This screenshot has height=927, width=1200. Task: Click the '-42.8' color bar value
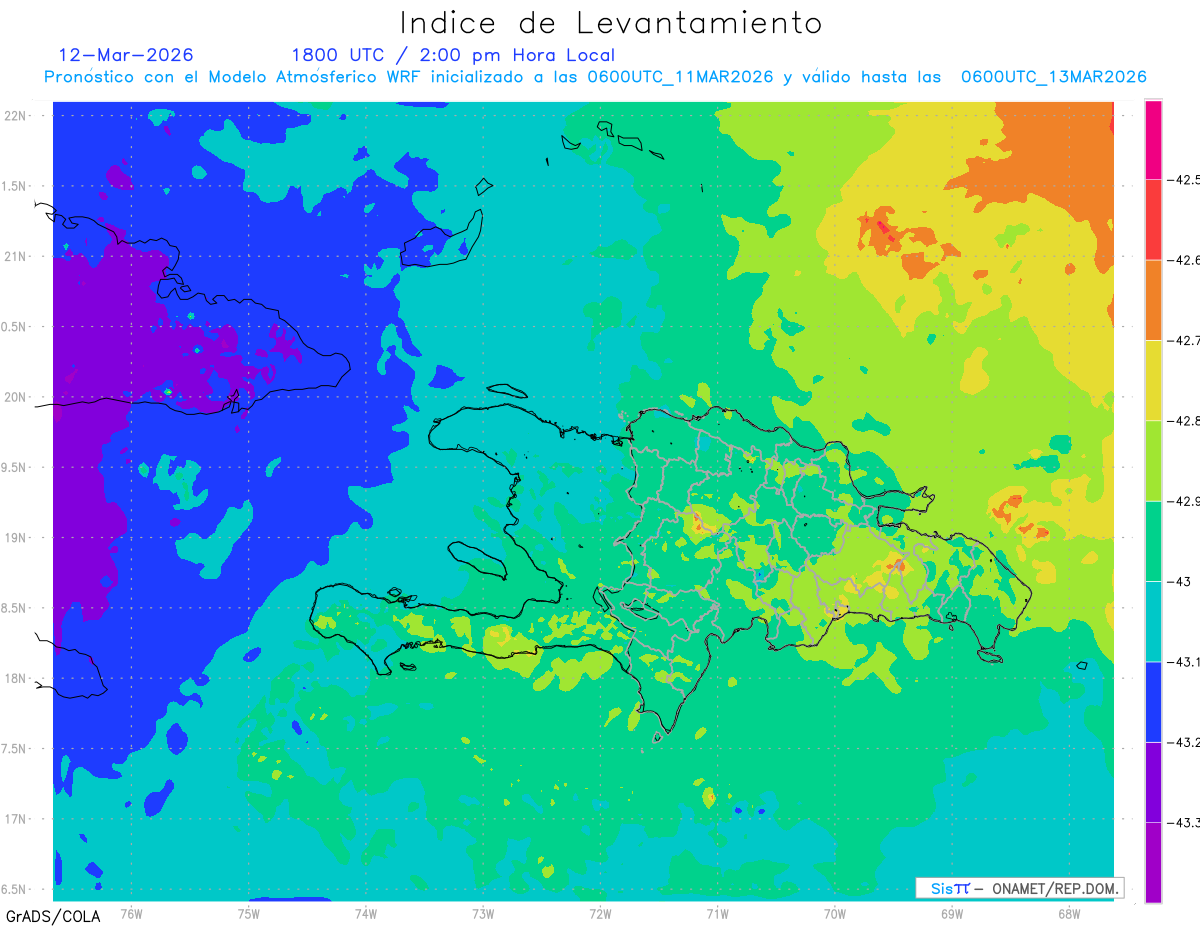[x=1185, y=421]
